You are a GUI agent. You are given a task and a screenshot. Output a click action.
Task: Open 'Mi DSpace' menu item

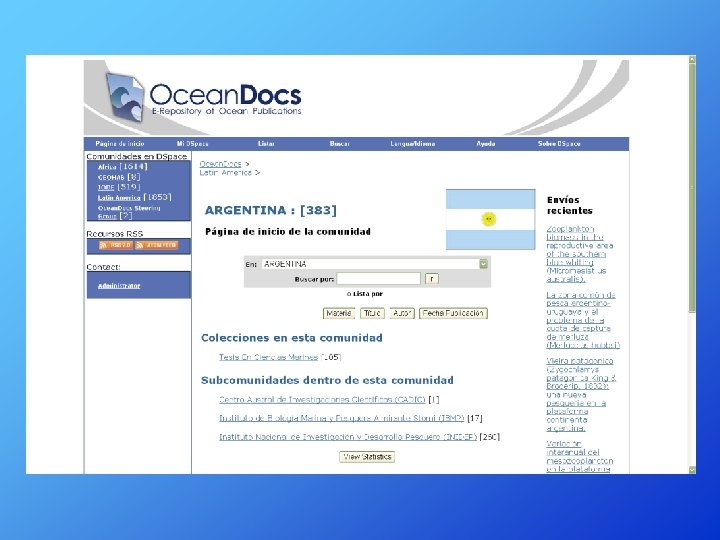192,144
